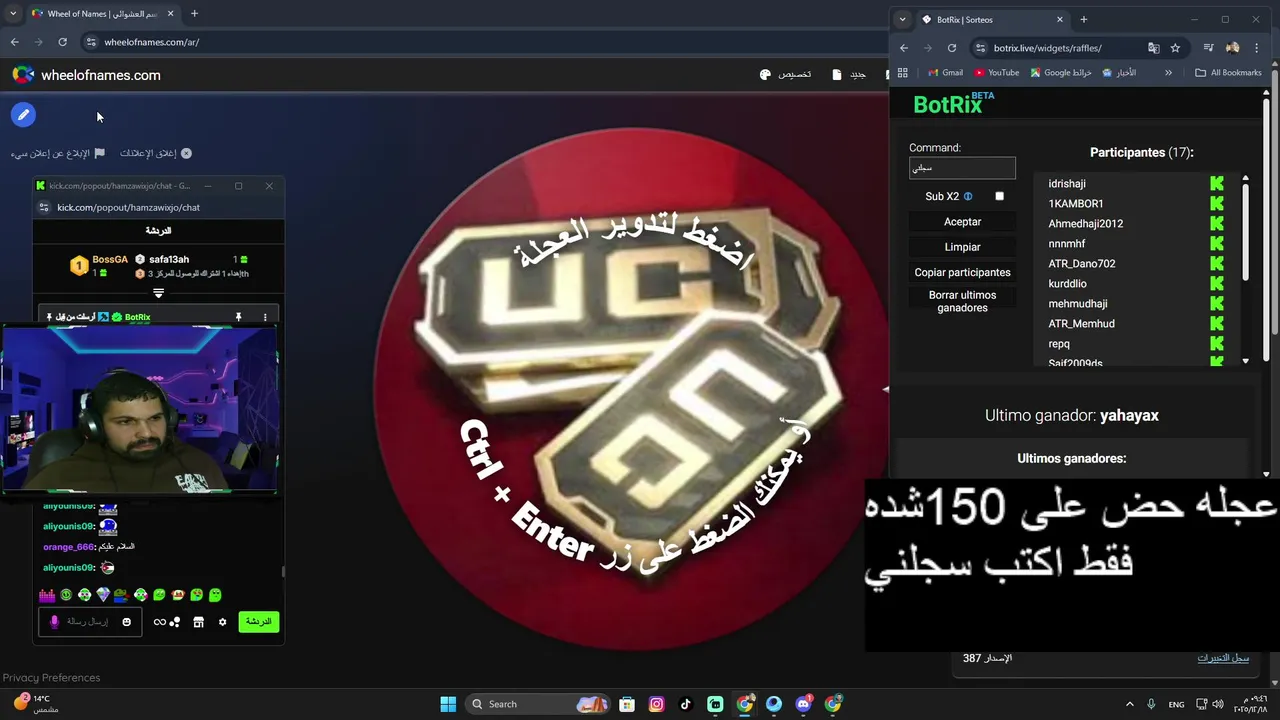This screenshot has height=720, width=1280.
Task: Spin the wheel by clicking its center
Action: tap(630, 390)
